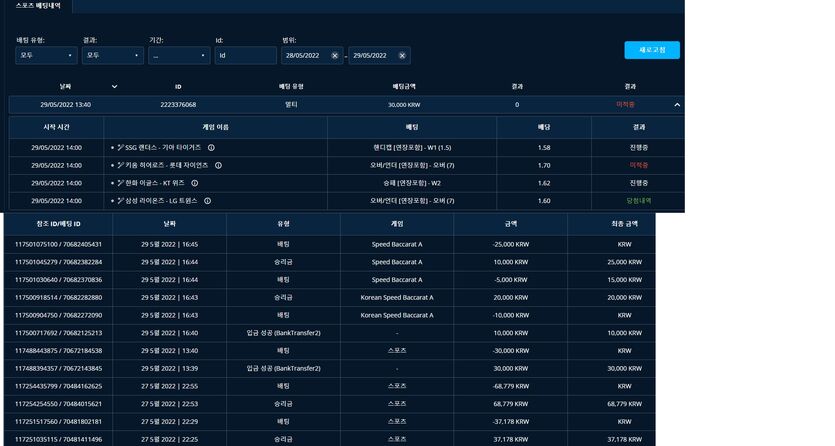
Task: Click the 승패 [연장포함] - W2 bet
Action: click(412, 183)
